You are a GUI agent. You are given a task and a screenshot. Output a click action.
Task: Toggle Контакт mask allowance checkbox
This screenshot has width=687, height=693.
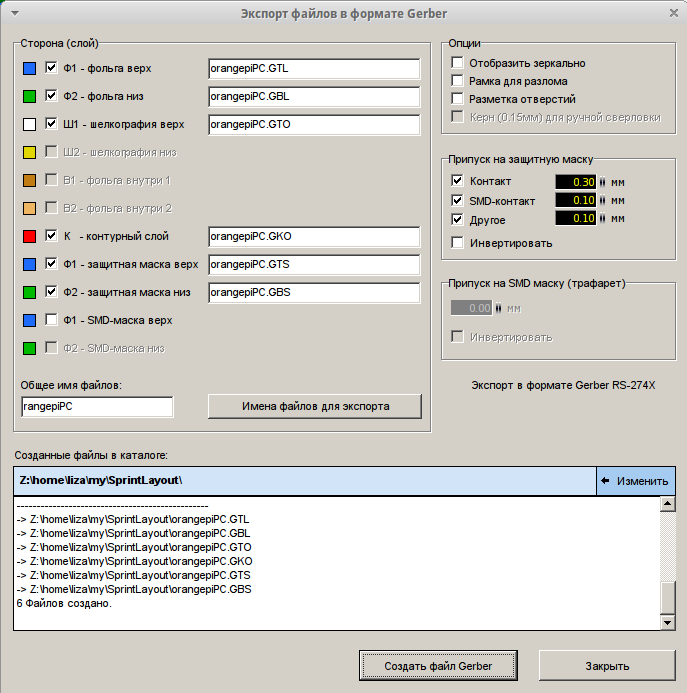click(457, 180)
